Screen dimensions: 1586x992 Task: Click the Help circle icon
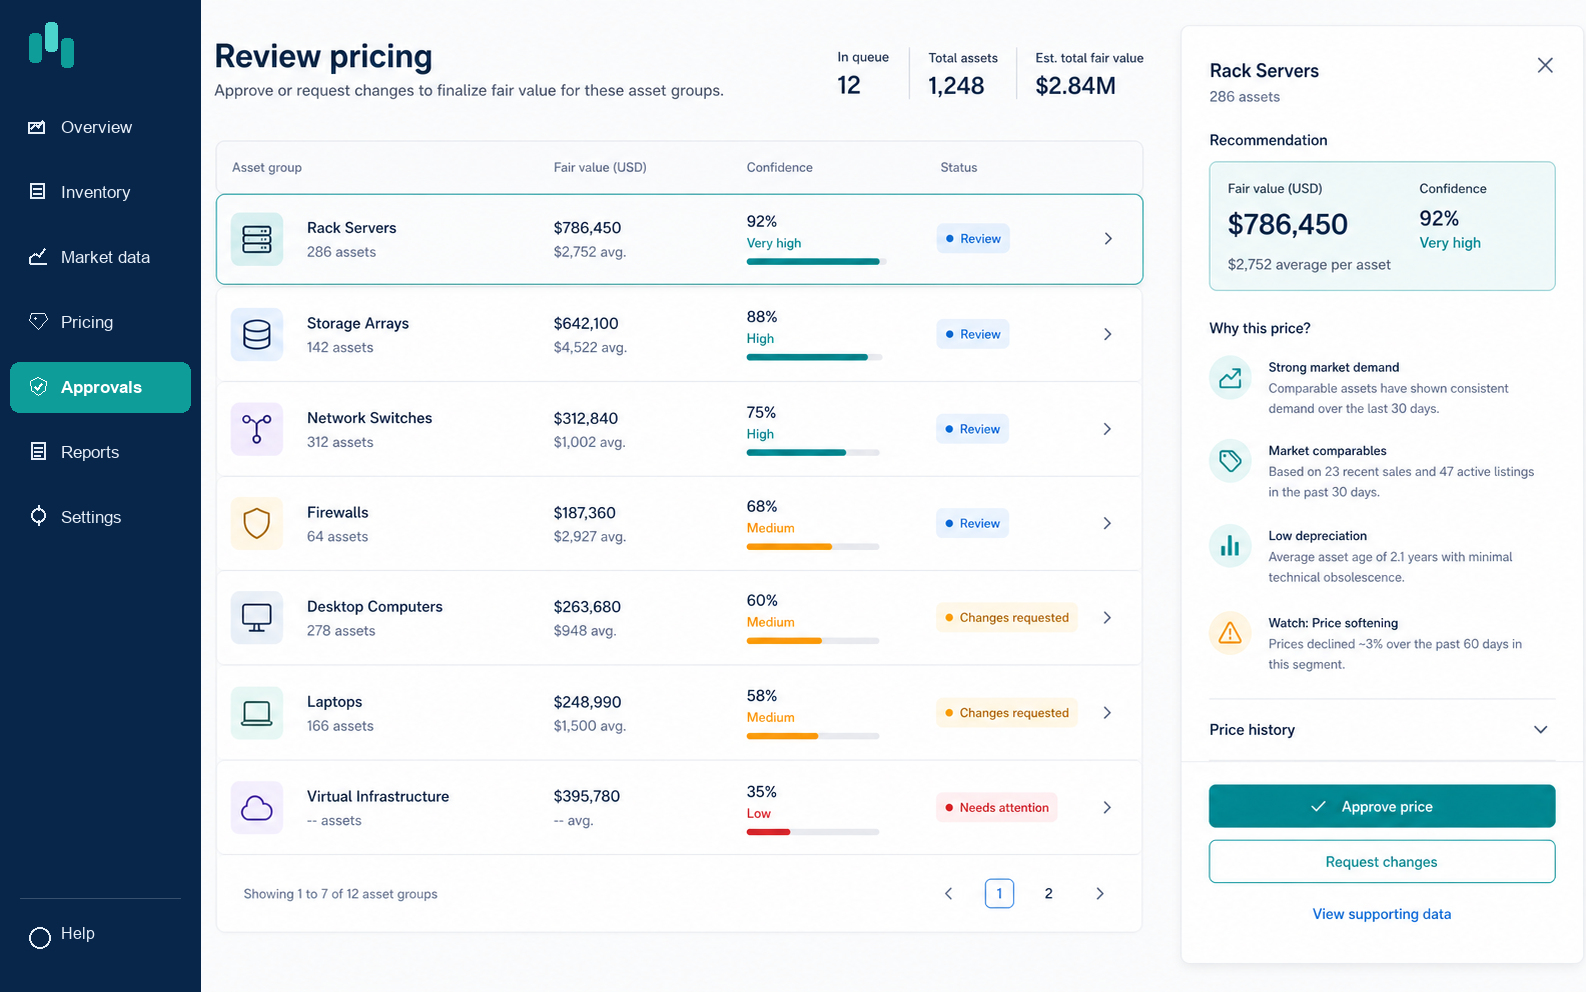click(x=40, y=938)
